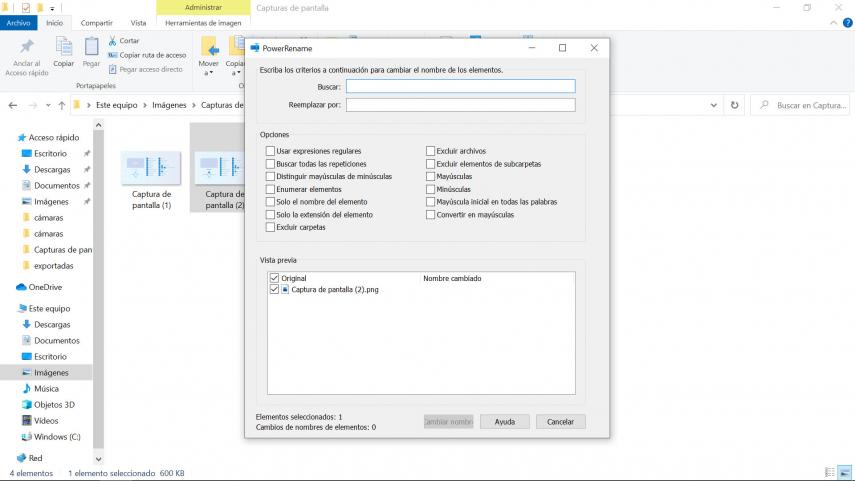
Task: Toggle Distinguir mayúsculas de minúsculas
Action: [270, 176]
